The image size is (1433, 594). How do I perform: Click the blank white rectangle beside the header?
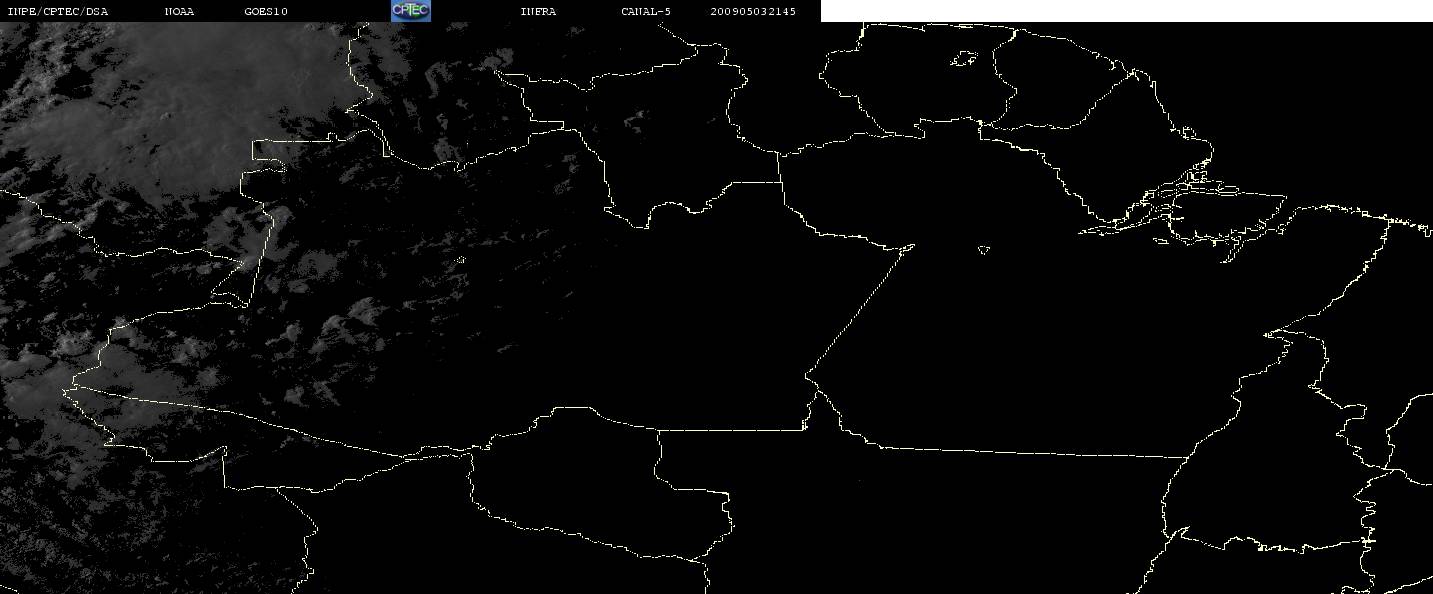(1127, 11)
